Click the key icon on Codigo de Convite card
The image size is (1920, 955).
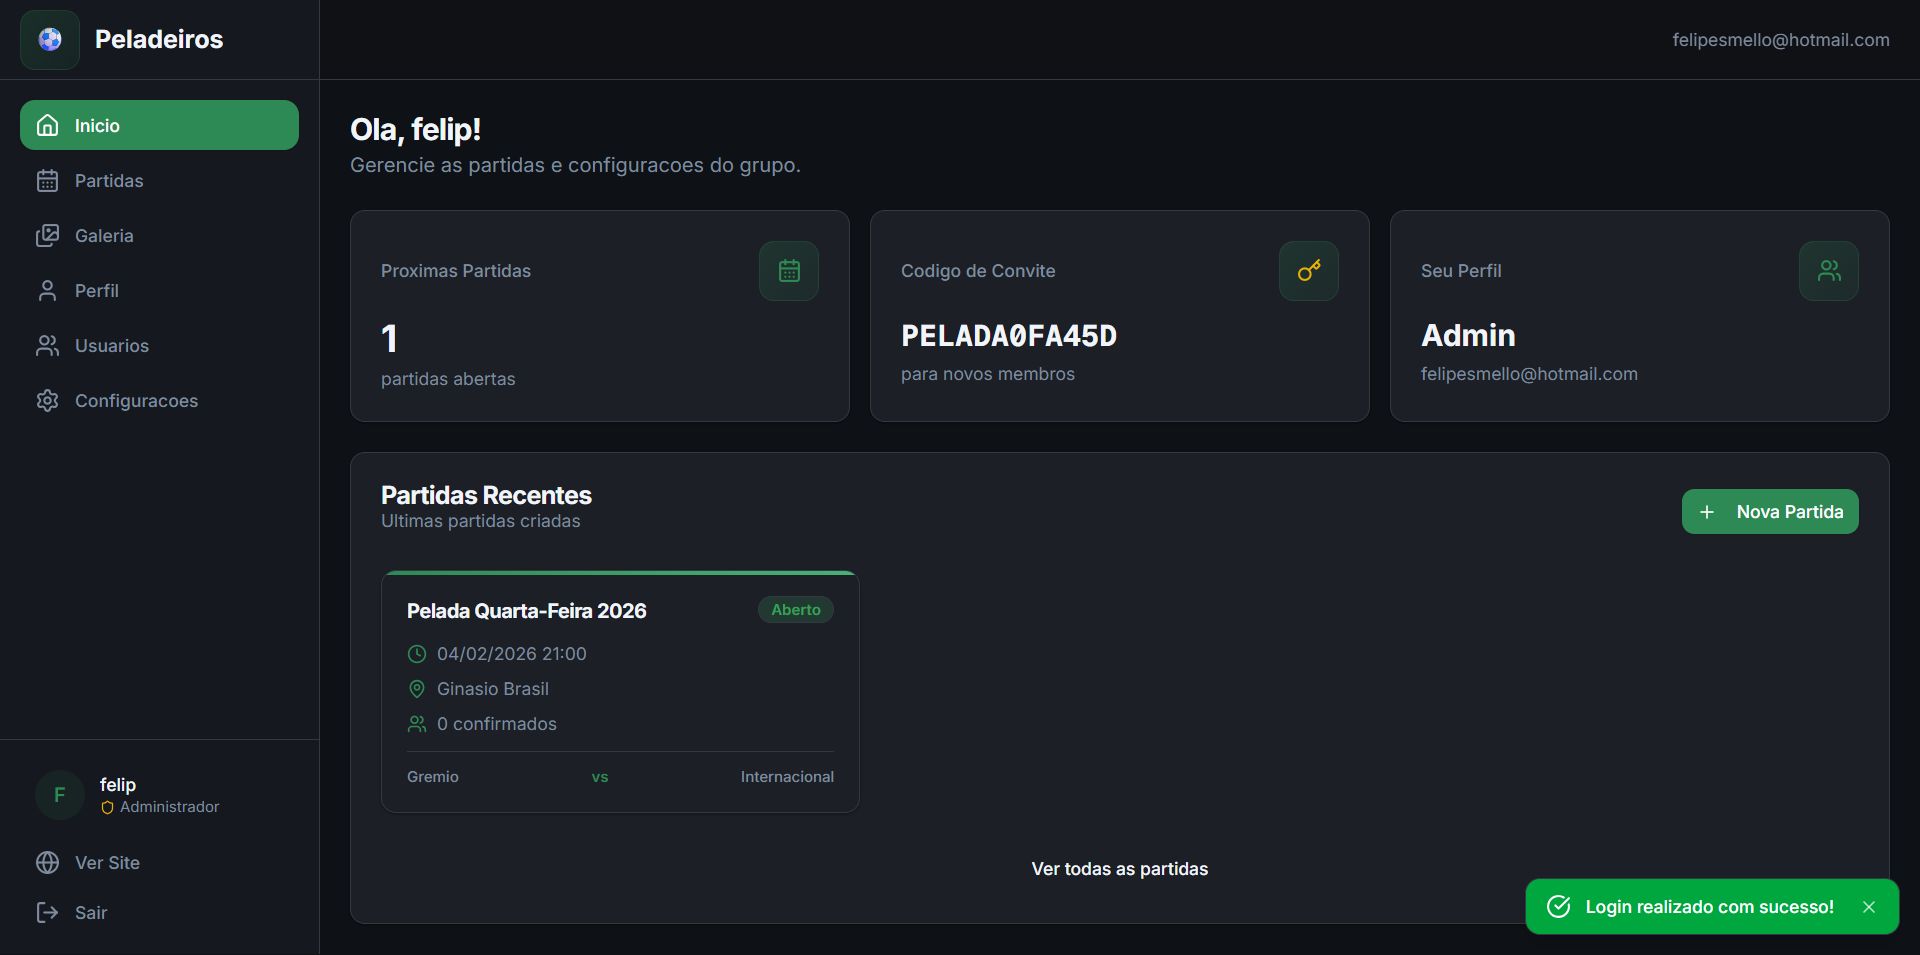1308,270
